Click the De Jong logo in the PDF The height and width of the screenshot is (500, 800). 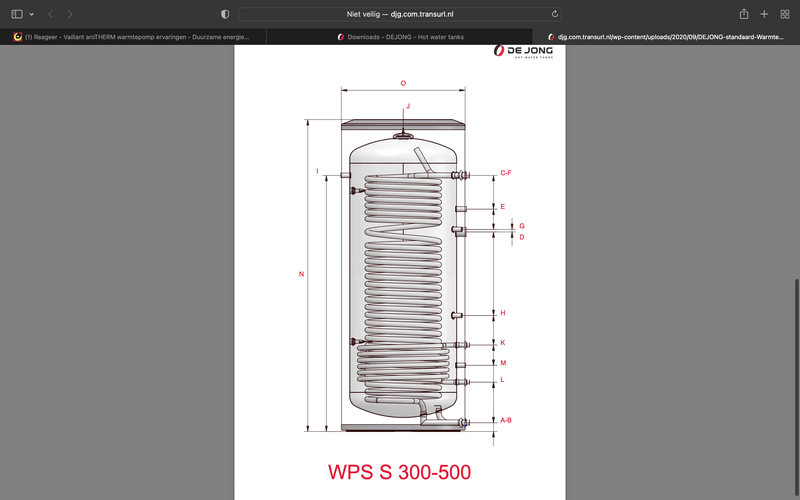pyautogui.click(x=523, y=51)
